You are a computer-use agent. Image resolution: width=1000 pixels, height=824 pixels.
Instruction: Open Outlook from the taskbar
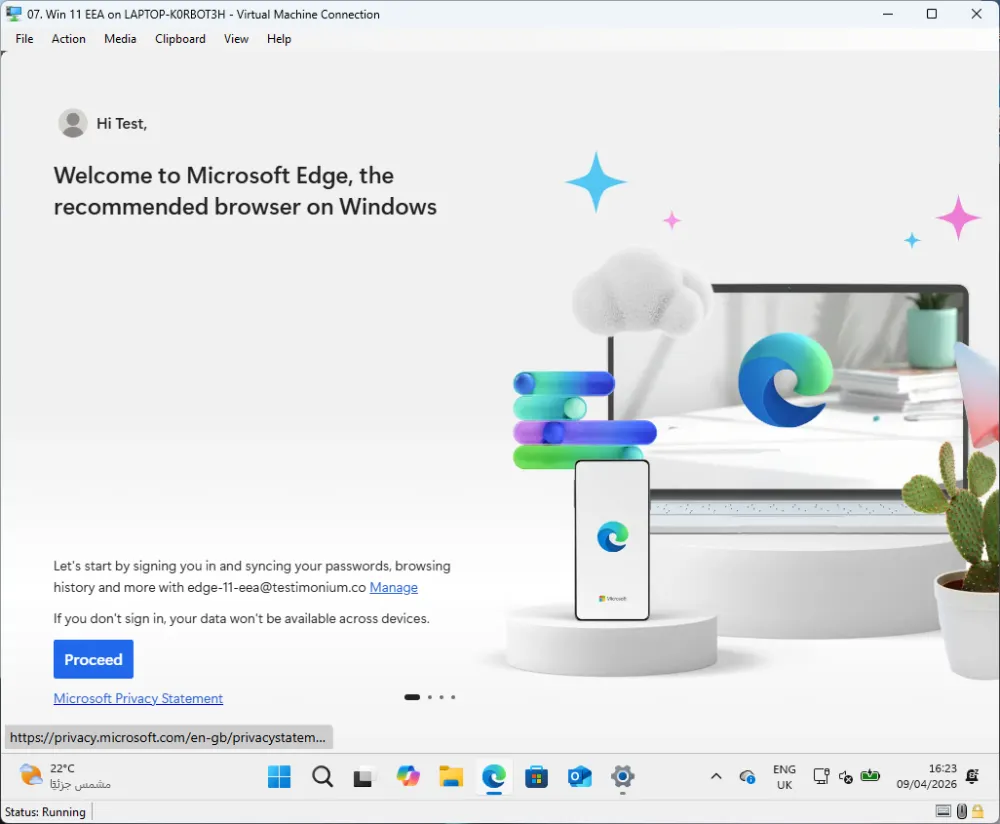[579, 777]
